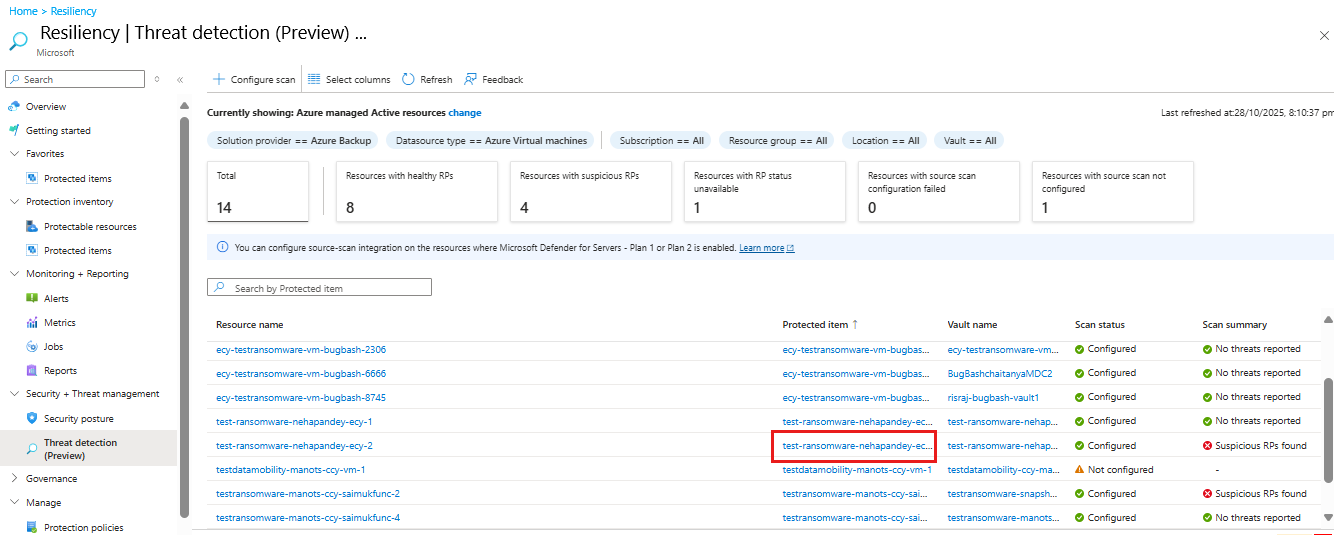Viewport: 1334px width, 535px height.
Task: Open Security posture menu item
Action: pos(79,418)
